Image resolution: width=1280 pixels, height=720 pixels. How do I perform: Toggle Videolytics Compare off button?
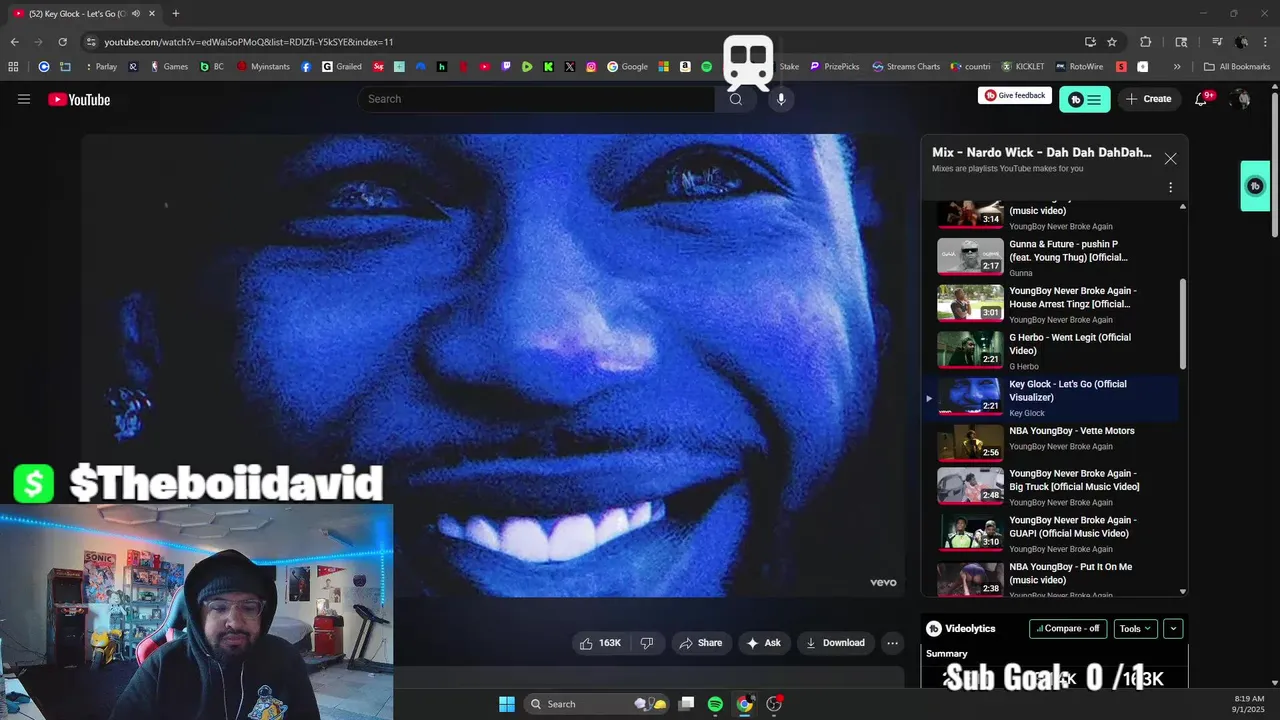tap(1068, 629)
